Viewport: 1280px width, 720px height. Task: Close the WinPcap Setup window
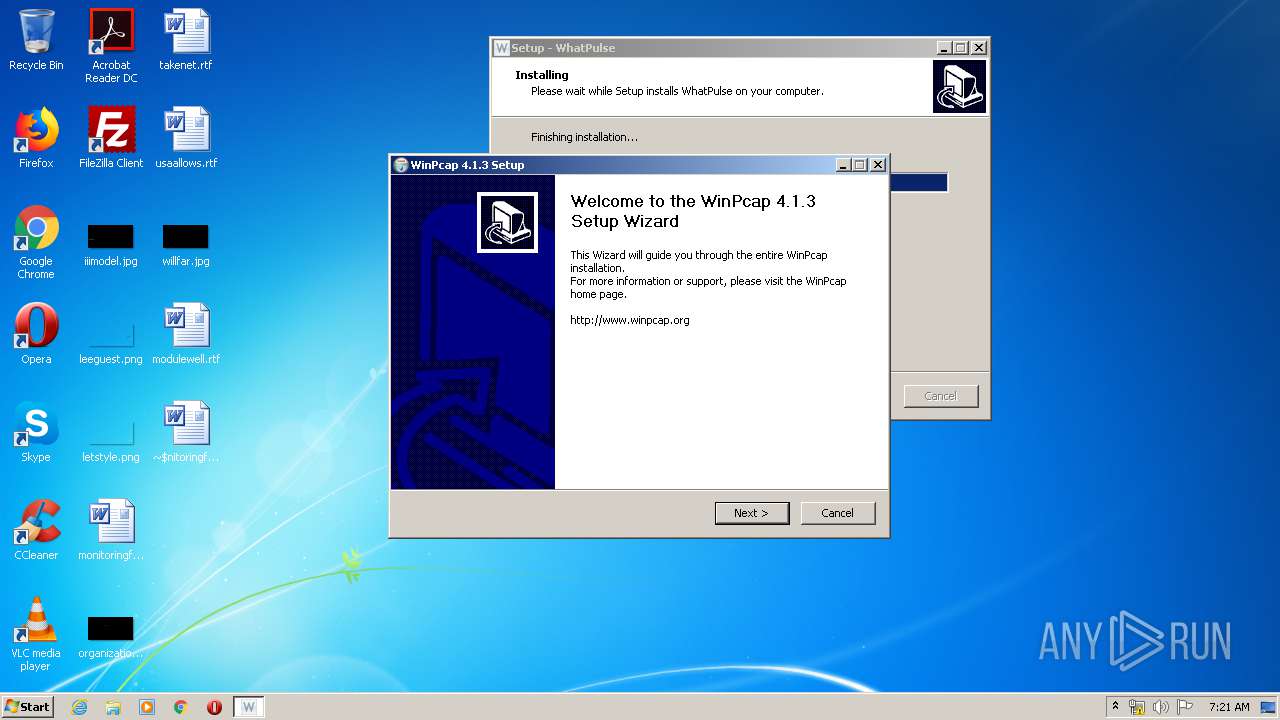pyautogui.click(x=878, y=165)
